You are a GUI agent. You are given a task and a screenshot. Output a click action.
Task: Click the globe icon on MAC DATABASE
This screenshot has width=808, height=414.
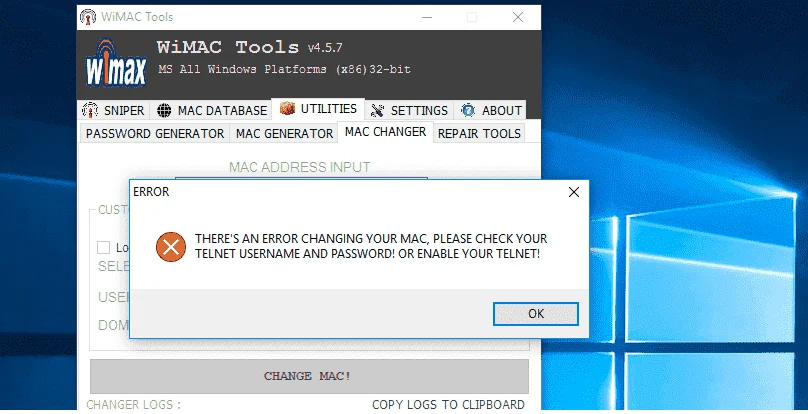(164, 110)
